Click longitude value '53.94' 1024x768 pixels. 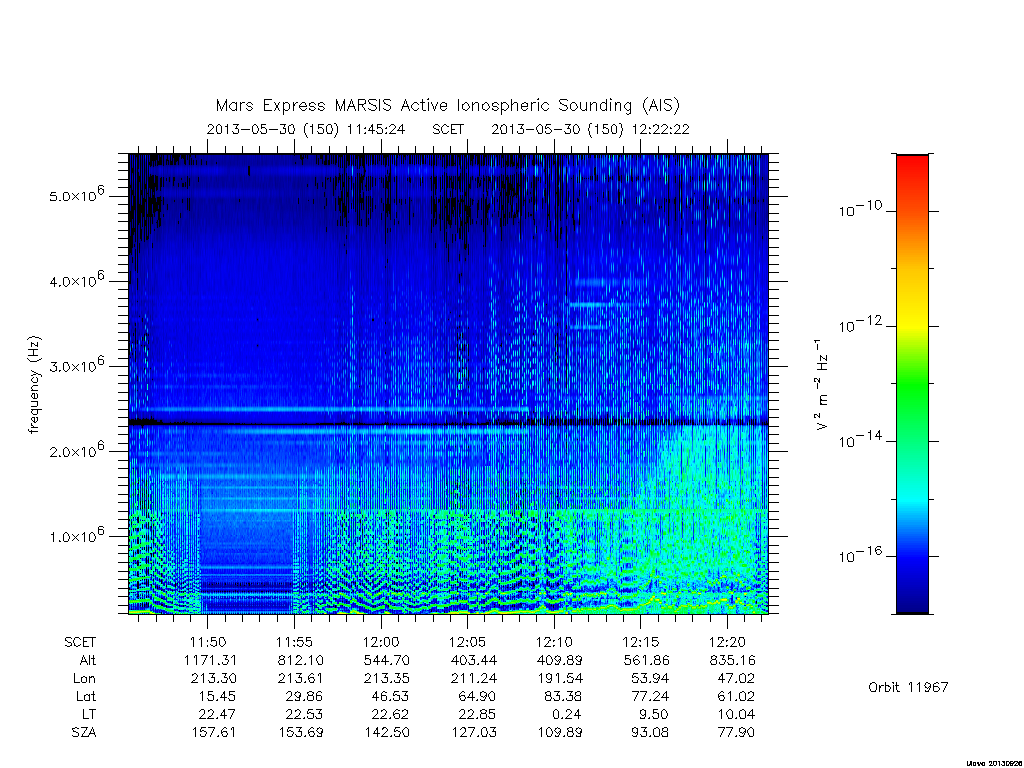point(650,679)
